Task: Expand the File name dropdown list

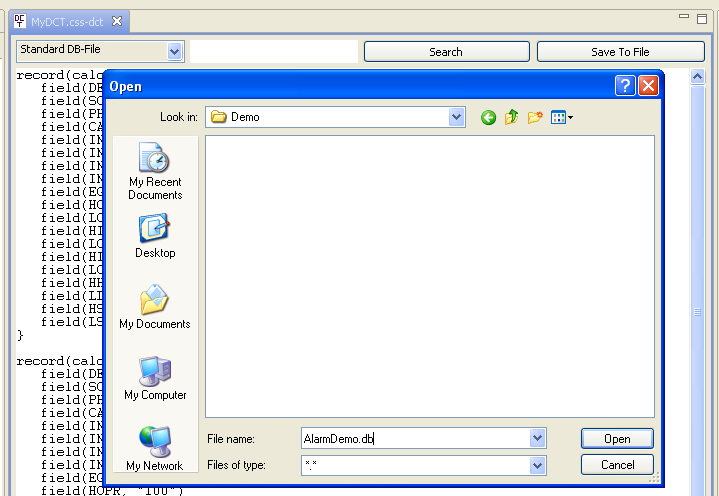Action: pos(538,438)
